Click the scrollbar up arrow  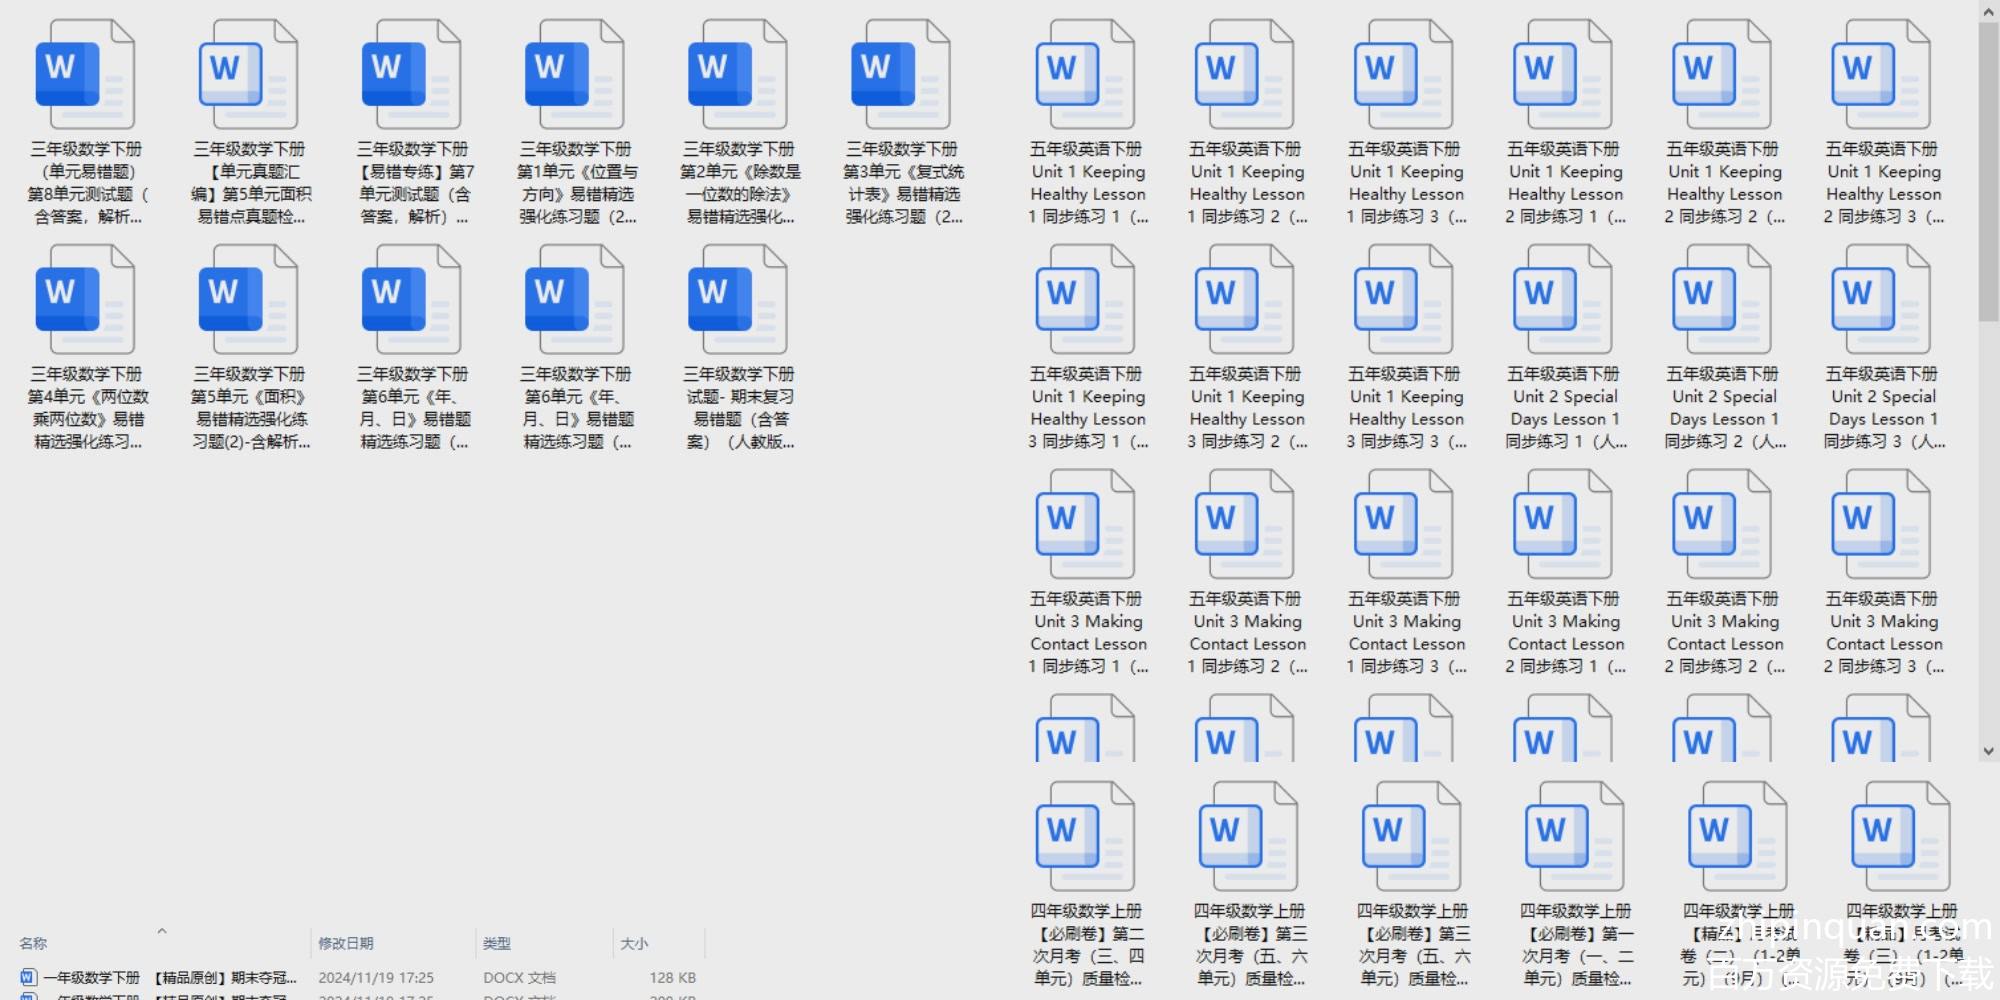(x=1988, y=11)
